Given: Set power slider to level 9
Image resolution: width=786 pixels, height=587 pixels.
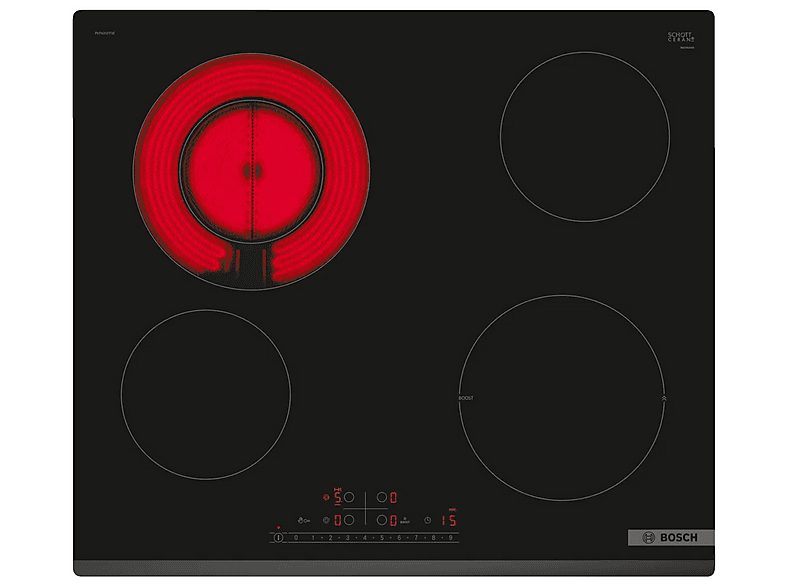Looking at the screenshot, I should [450, 537].
